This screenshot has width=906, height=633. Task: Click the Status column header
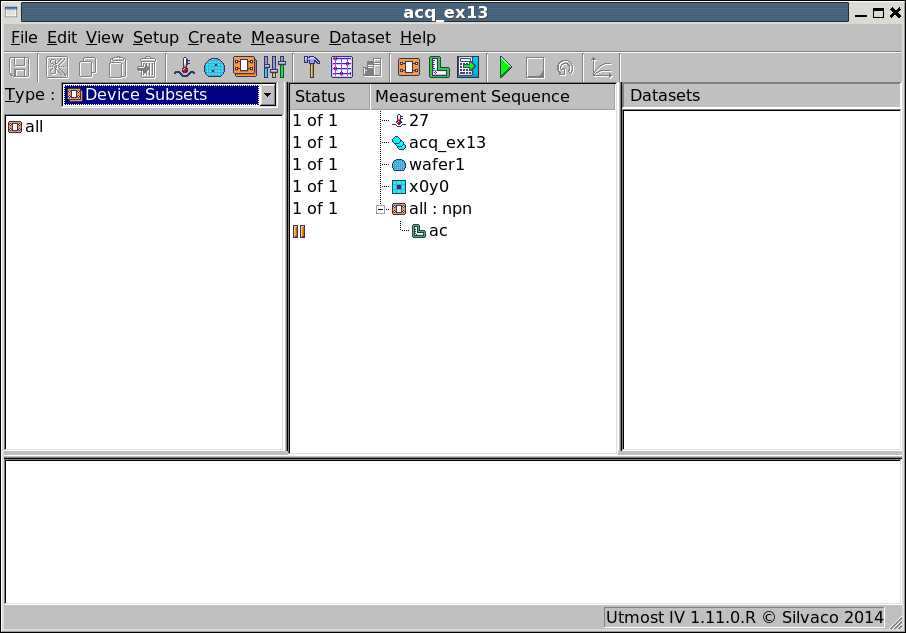330,96
